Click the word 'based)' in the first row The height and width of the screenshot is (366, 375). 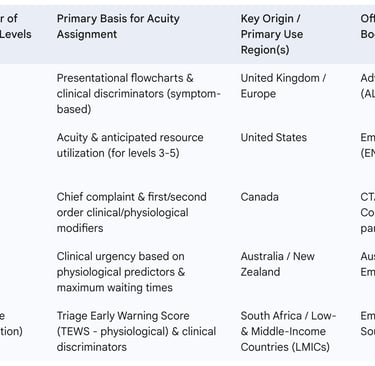point(74,109)
